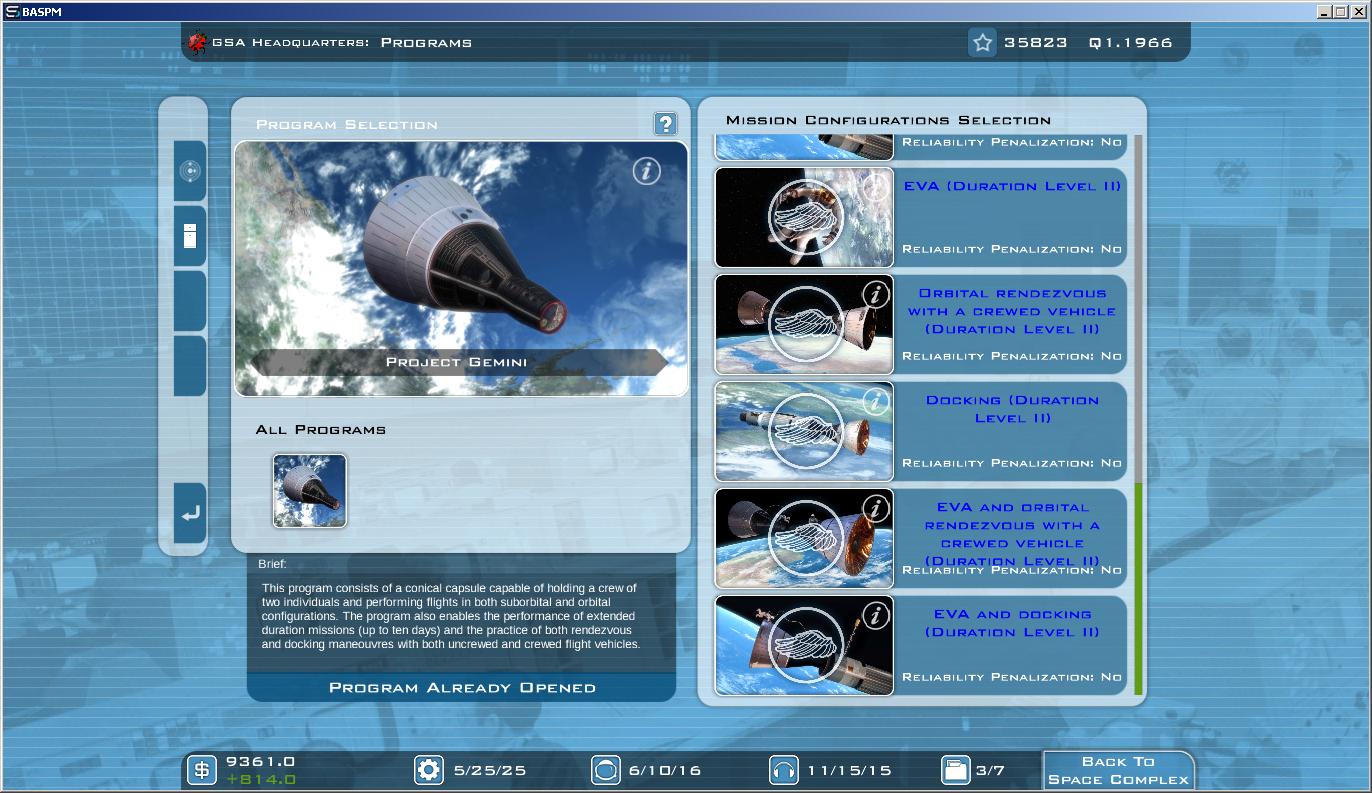Open the info icon on the EVA and orbital rendezvous card

point(876,508)
